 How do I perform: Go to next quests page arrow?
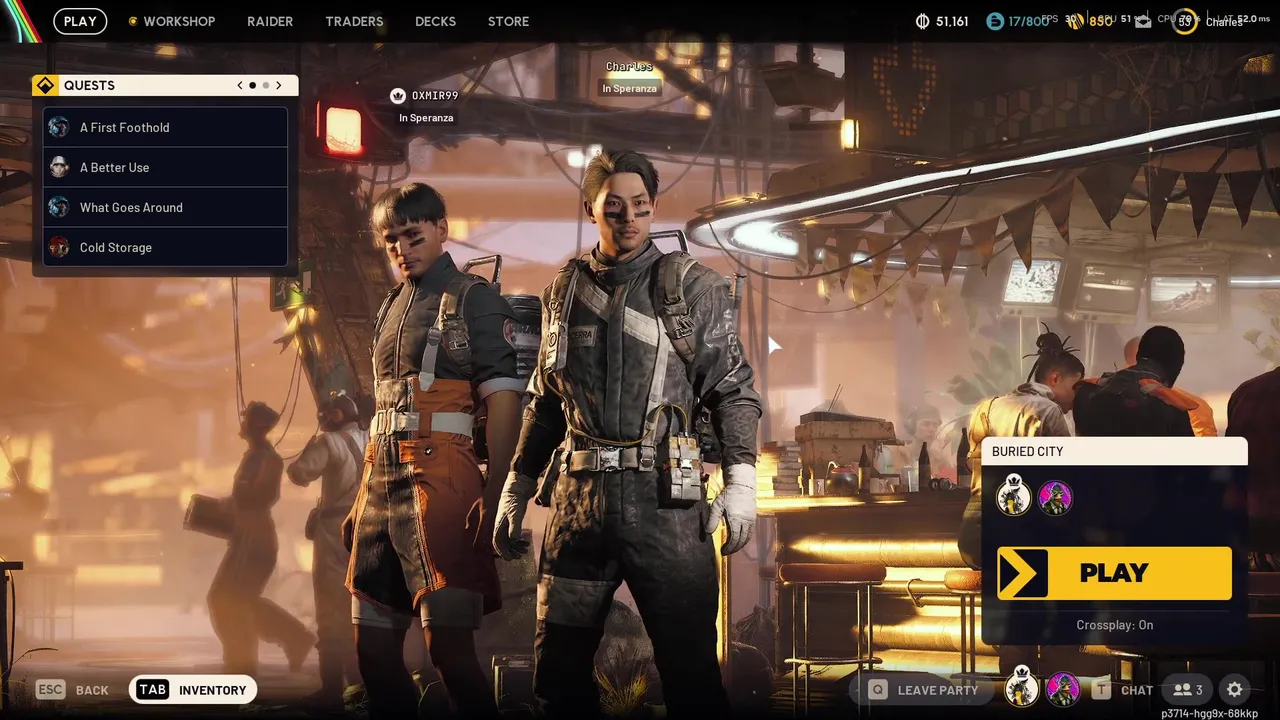pyautogui.click(x=279, y=85)
